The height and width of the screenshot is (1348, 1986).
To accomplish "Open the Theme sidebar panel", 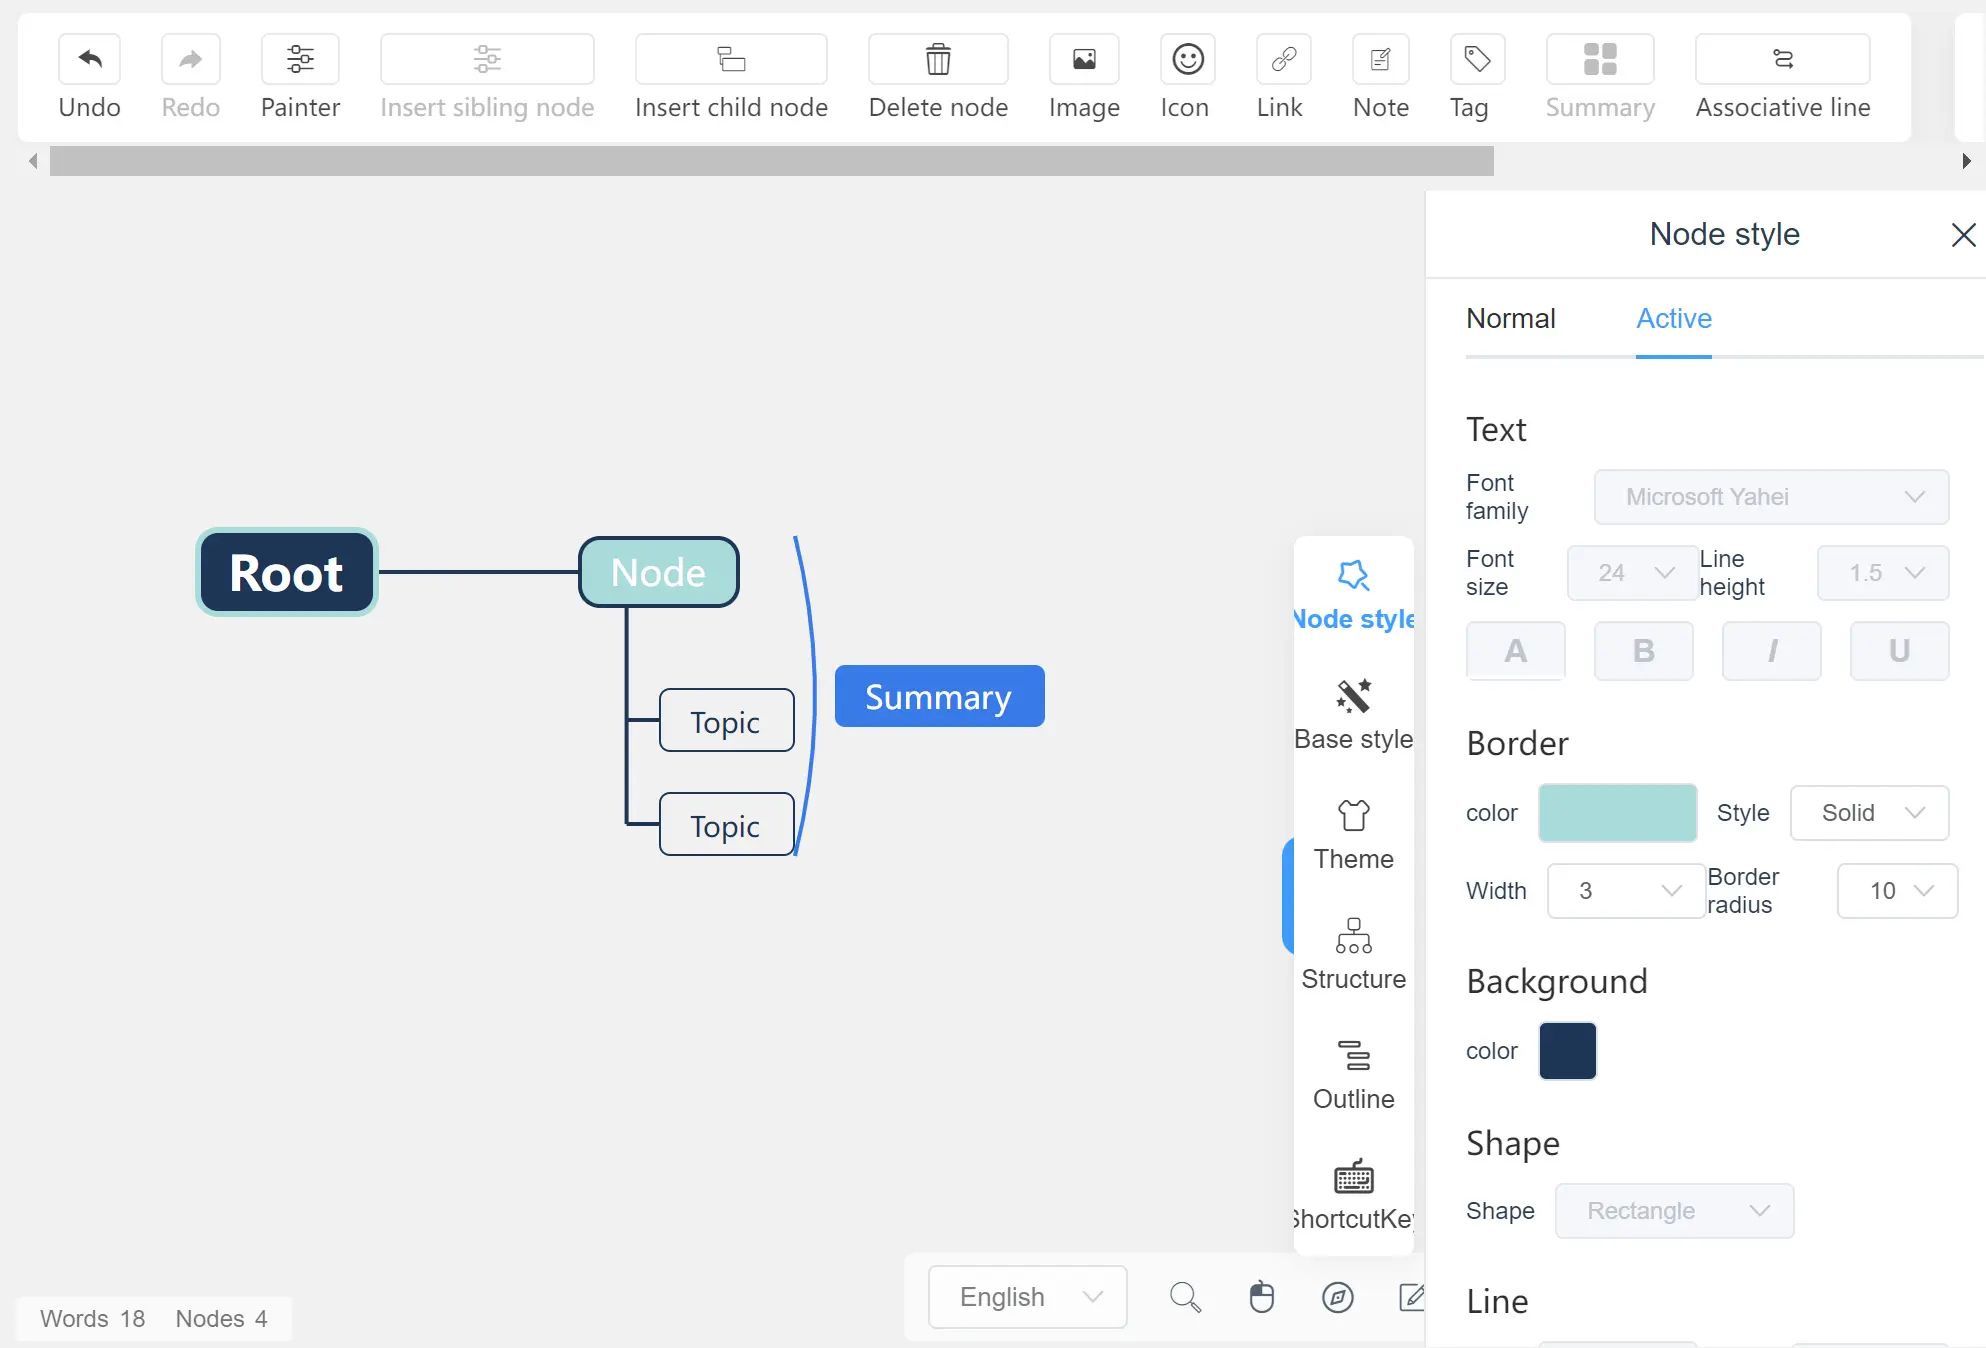I will (x=1354, y=835).
